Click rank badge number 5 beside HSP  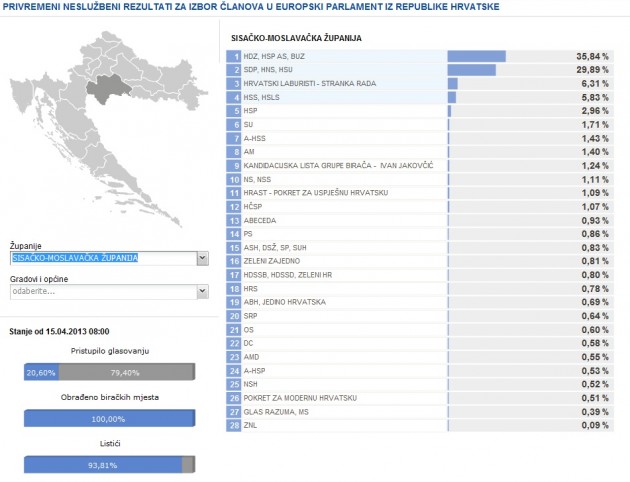click(x=234, y=110)
